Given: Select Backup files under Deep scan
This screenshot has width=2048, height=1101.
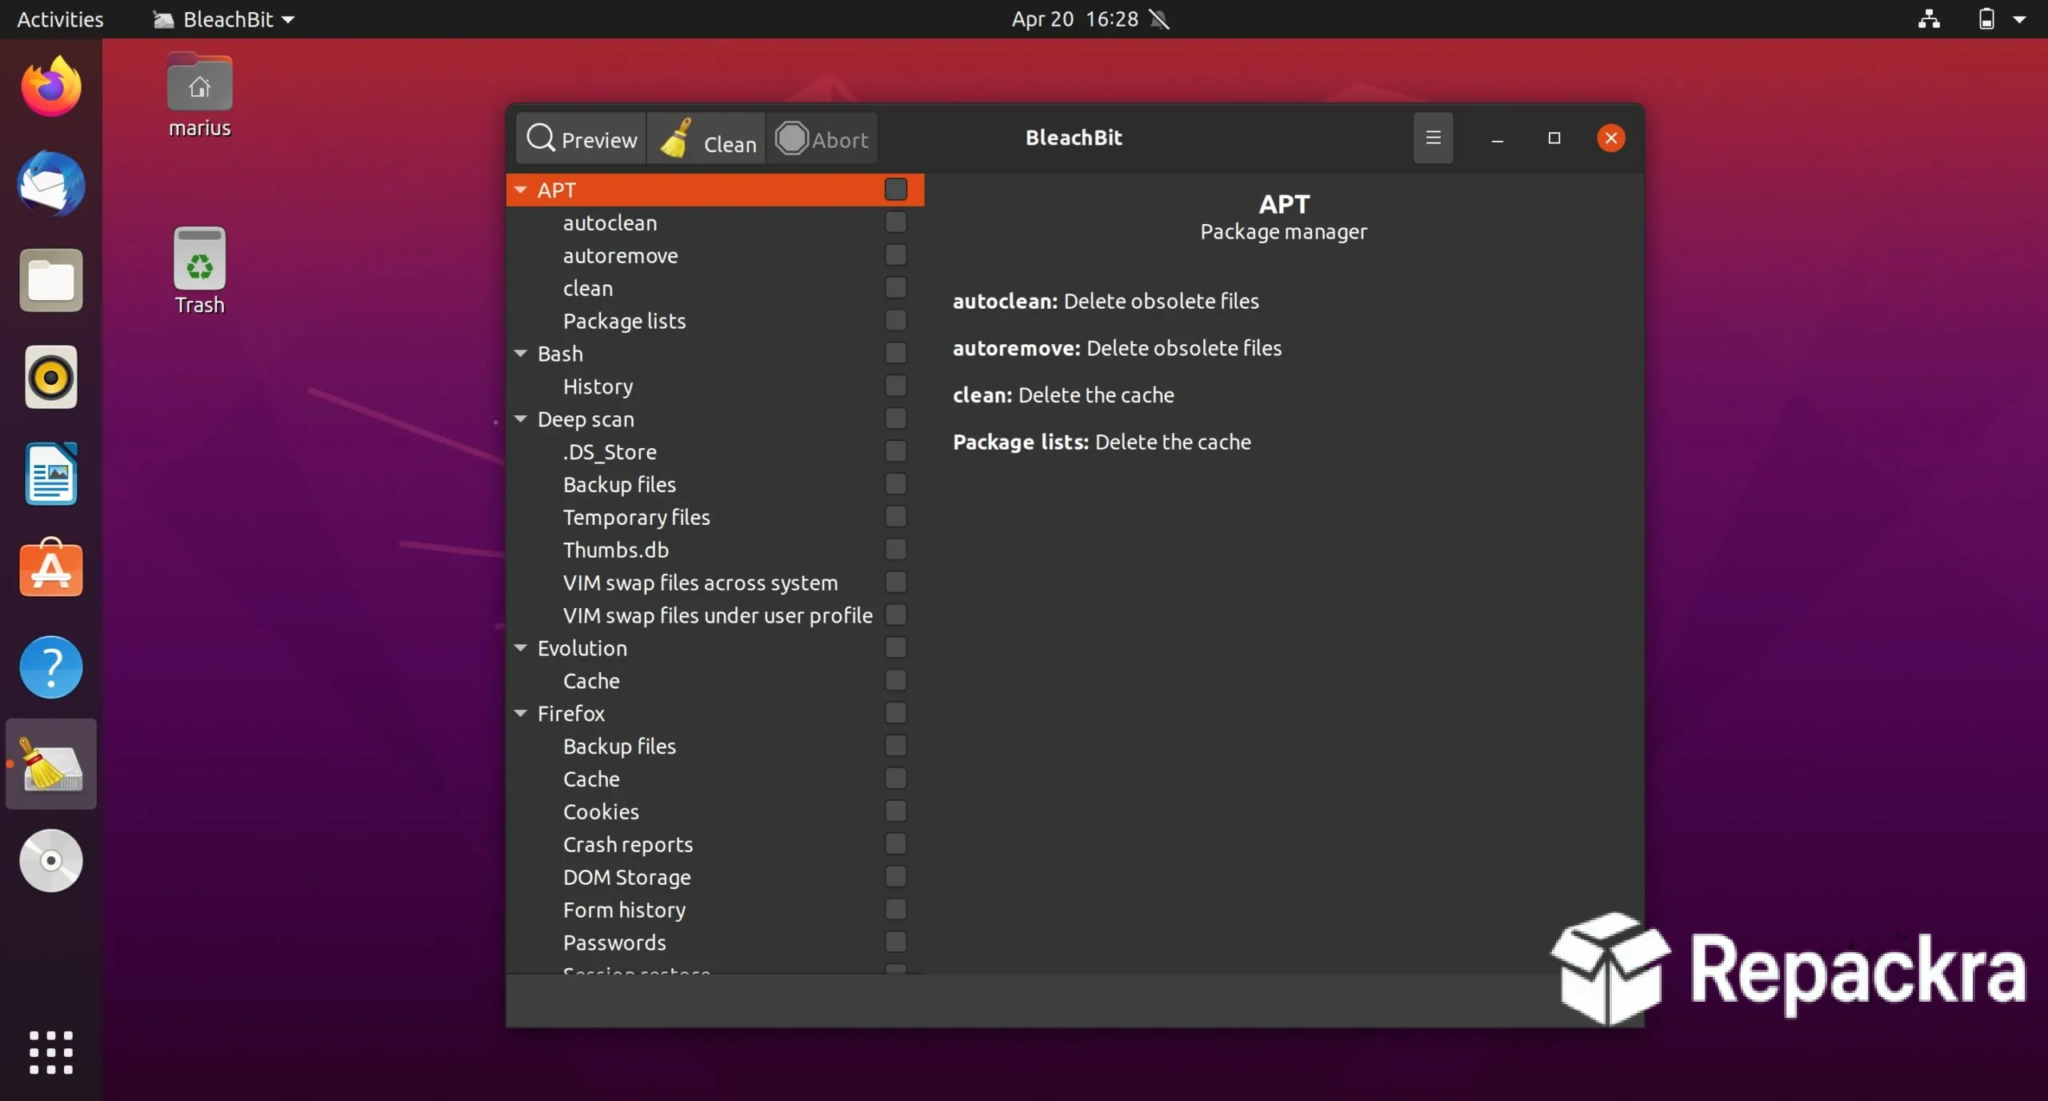Looking at the screenshot, I should coord(715,484).
